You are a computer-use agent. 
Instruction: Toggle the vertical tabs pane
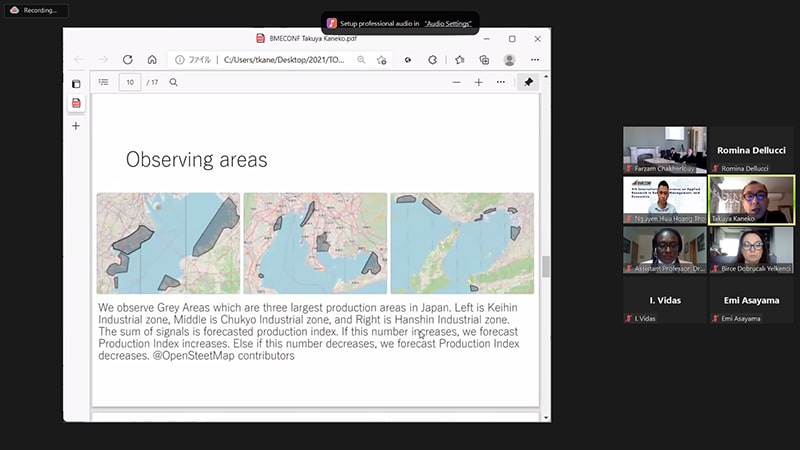click(x=76, y=84)
